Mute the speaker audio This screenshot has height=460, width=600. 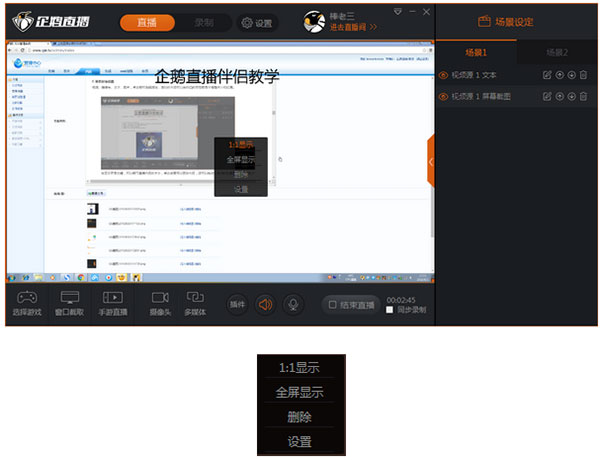(x=265, y=305)
